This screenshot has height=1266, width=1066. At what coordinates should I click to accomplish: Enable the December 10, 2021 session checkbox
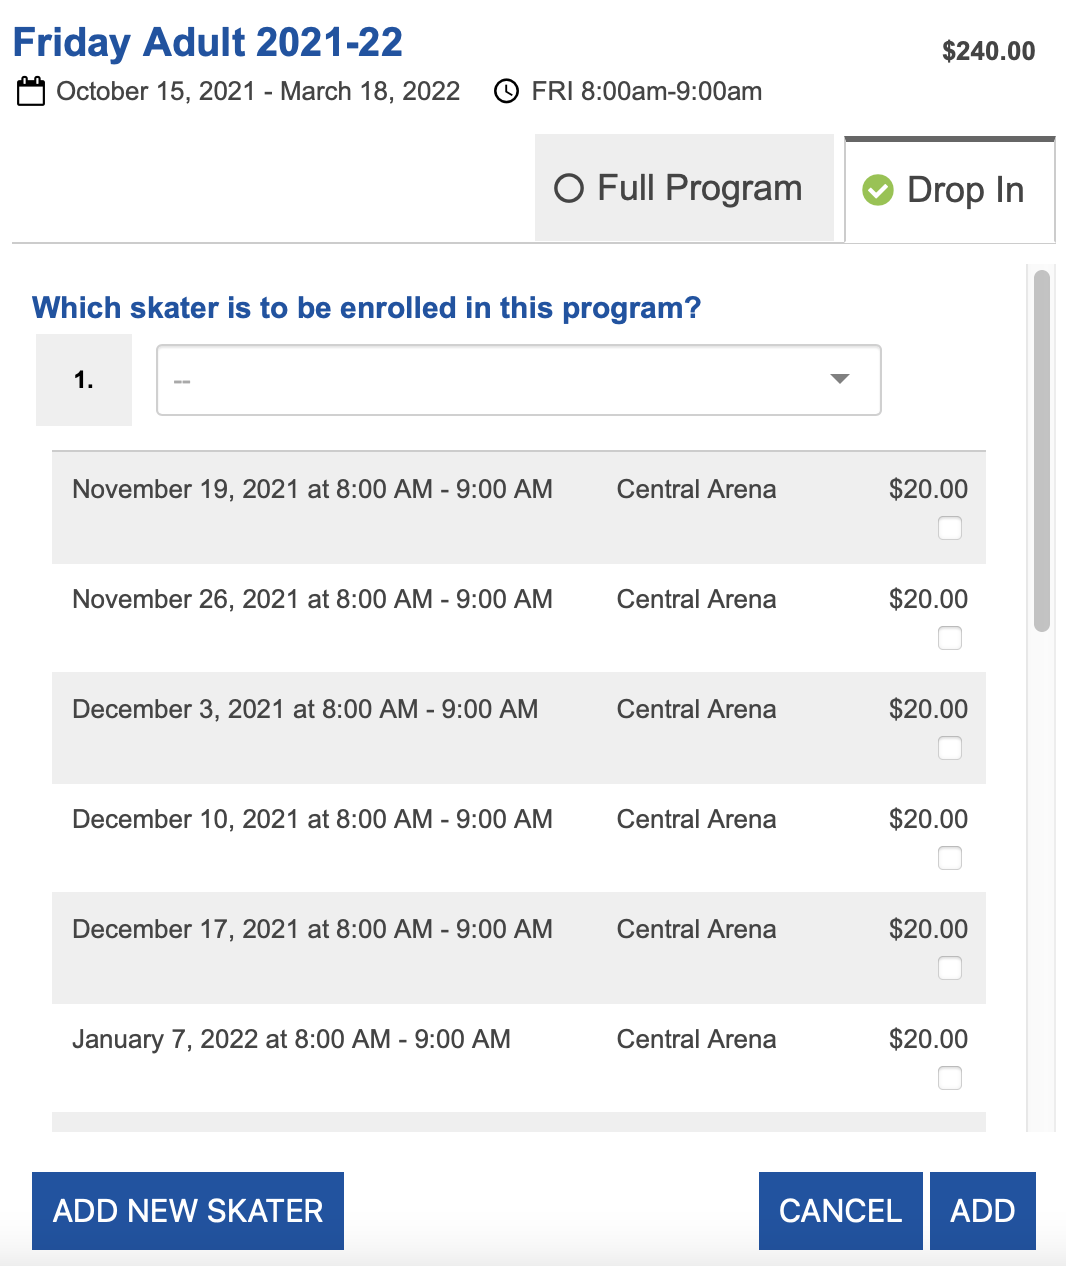click(950, 858)
